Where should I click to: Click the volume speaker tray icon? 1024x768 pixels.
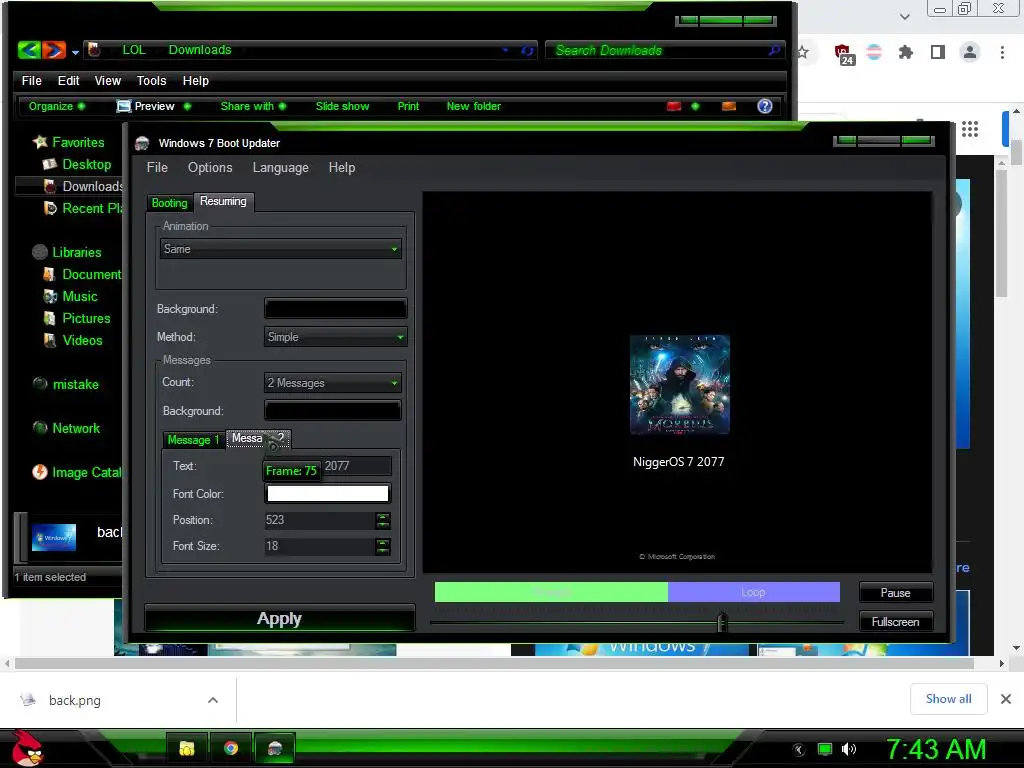tap(848, 749)
